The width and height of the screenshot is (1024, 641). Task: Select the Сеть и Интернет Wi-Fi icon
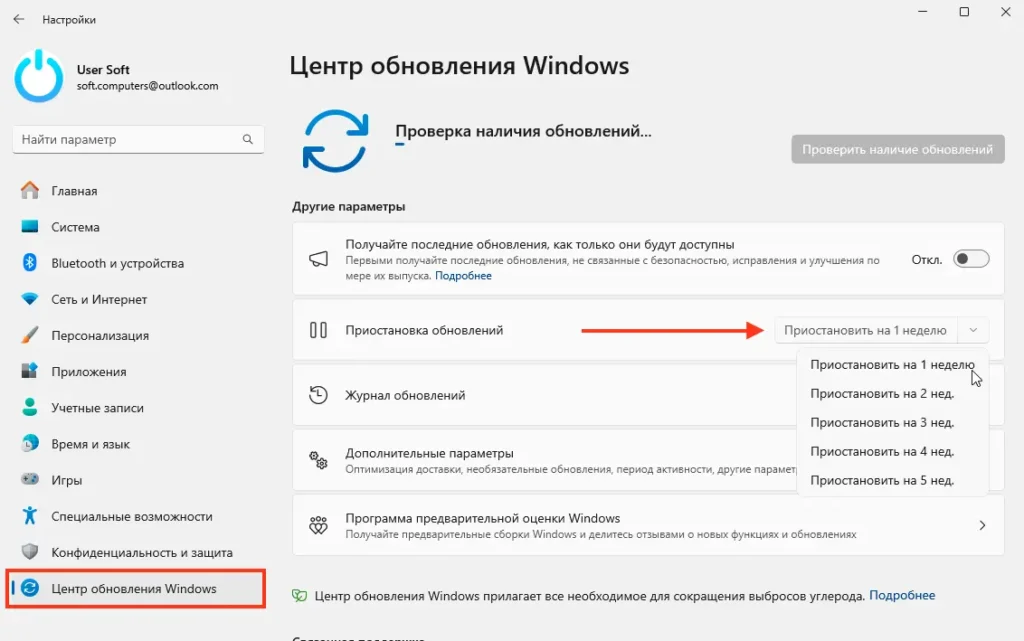click(29, 299)
